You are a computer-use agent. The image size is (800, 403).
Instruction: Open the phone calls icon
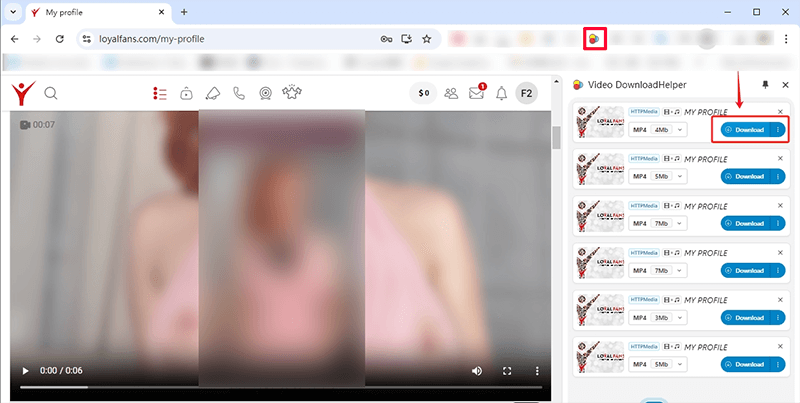239,93
